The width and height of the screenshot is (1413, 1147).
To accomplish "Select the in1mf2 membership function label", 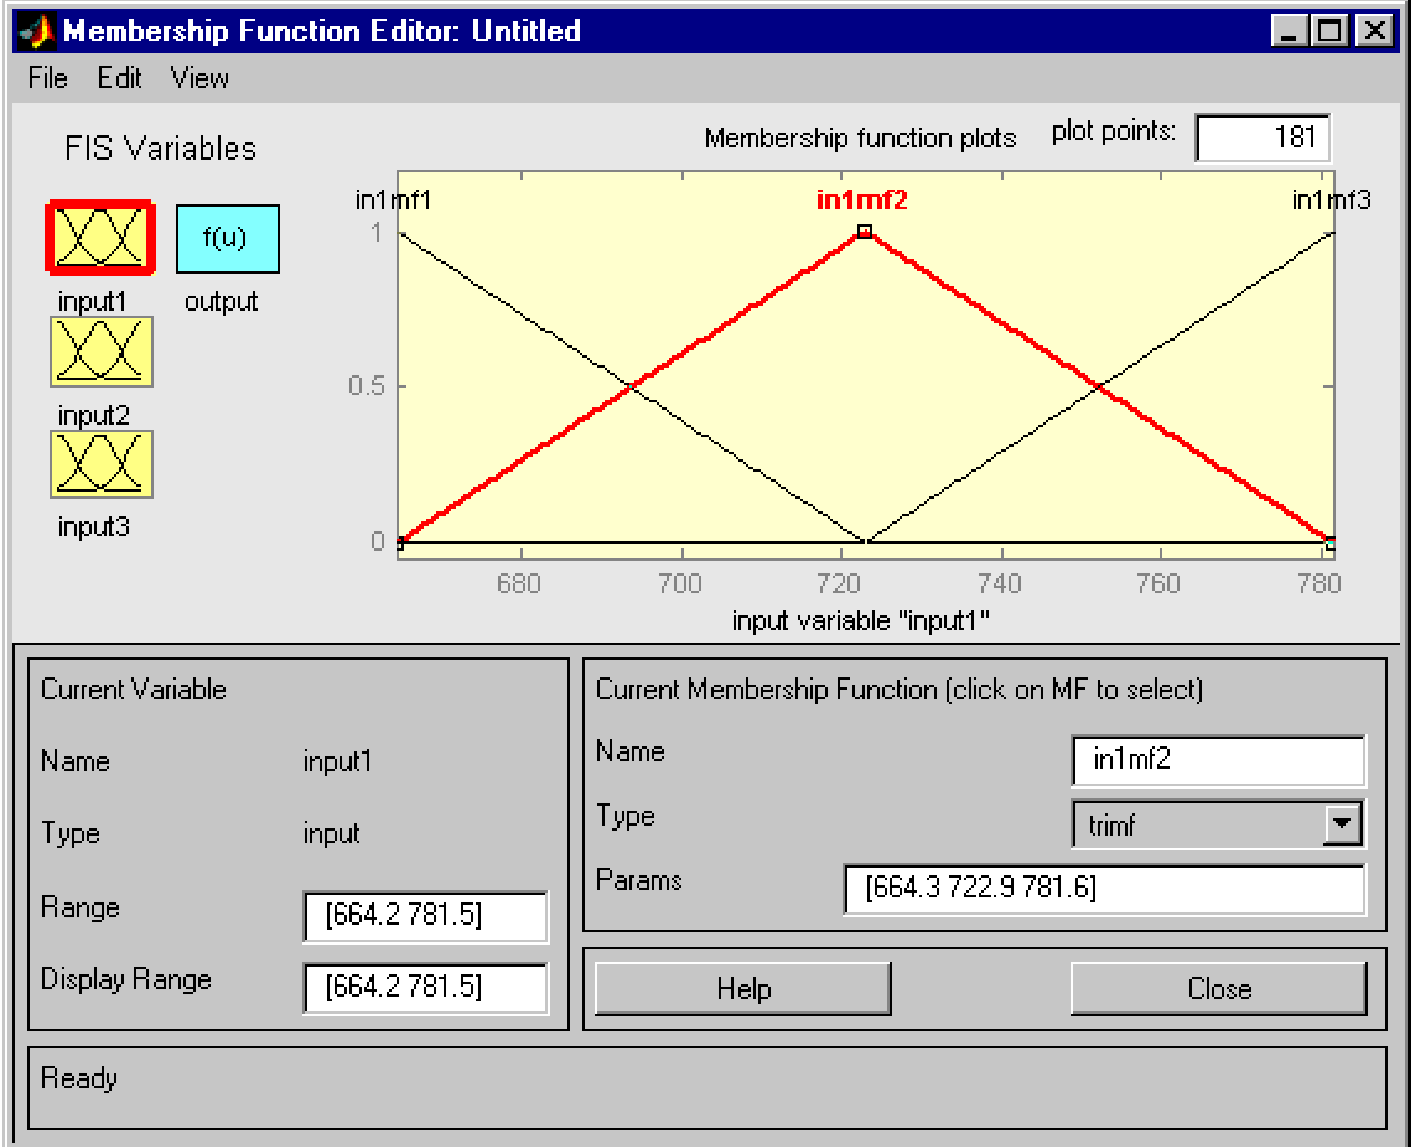I will (x=862, y=200).
